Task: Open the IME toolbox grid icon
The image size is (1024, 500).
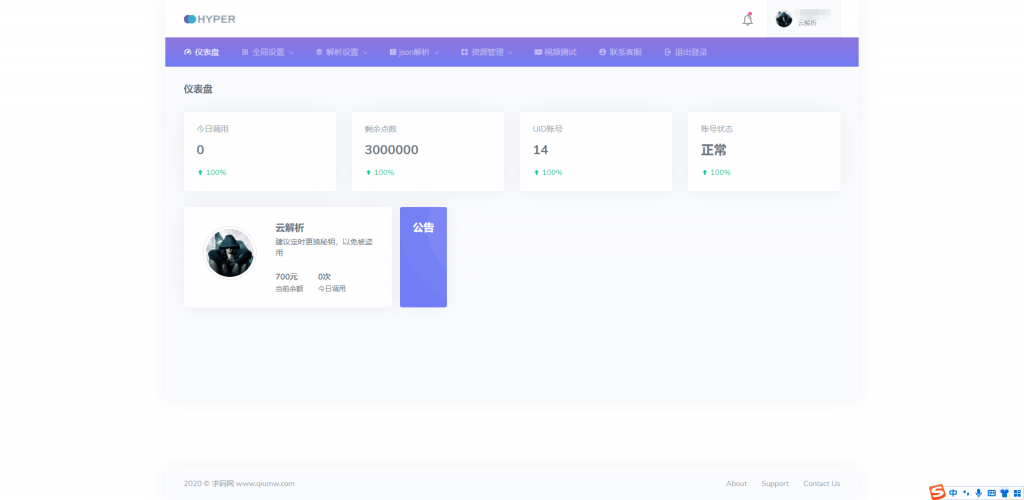Action: tap(1016, 493)
